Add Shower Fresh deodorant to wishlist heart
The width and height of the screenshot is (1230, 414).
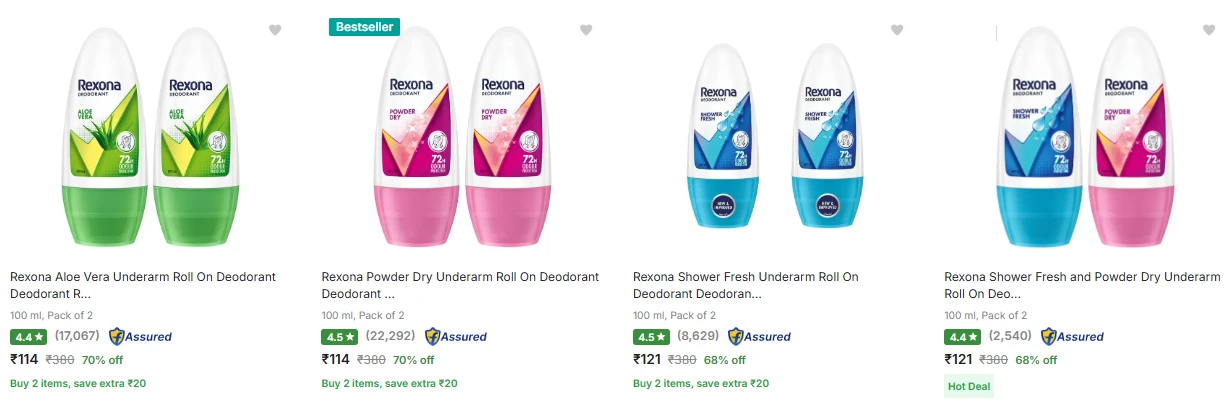[897, 30]
